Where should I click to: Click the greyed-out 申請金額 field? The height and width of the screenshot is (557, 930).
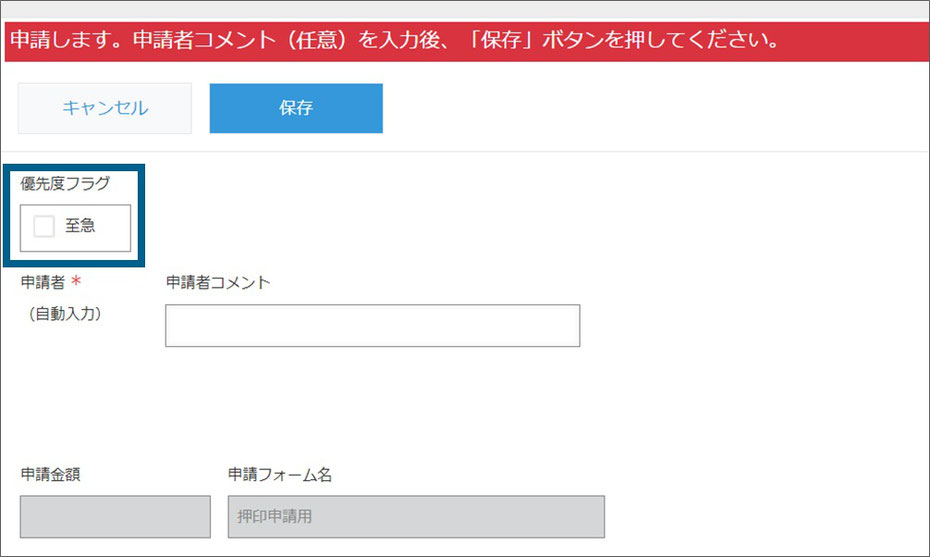point(115,517)
